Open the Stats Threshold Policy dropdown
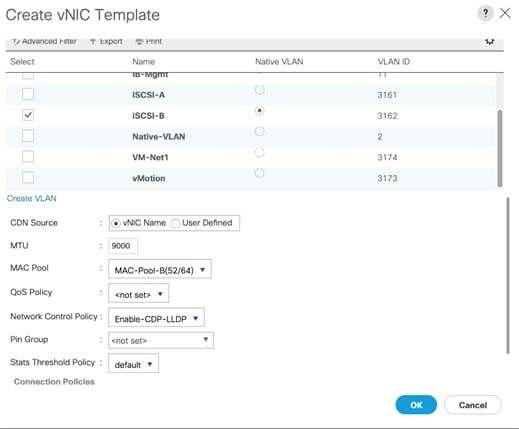Screen dimensions: 519x429 tap(133, 364)
